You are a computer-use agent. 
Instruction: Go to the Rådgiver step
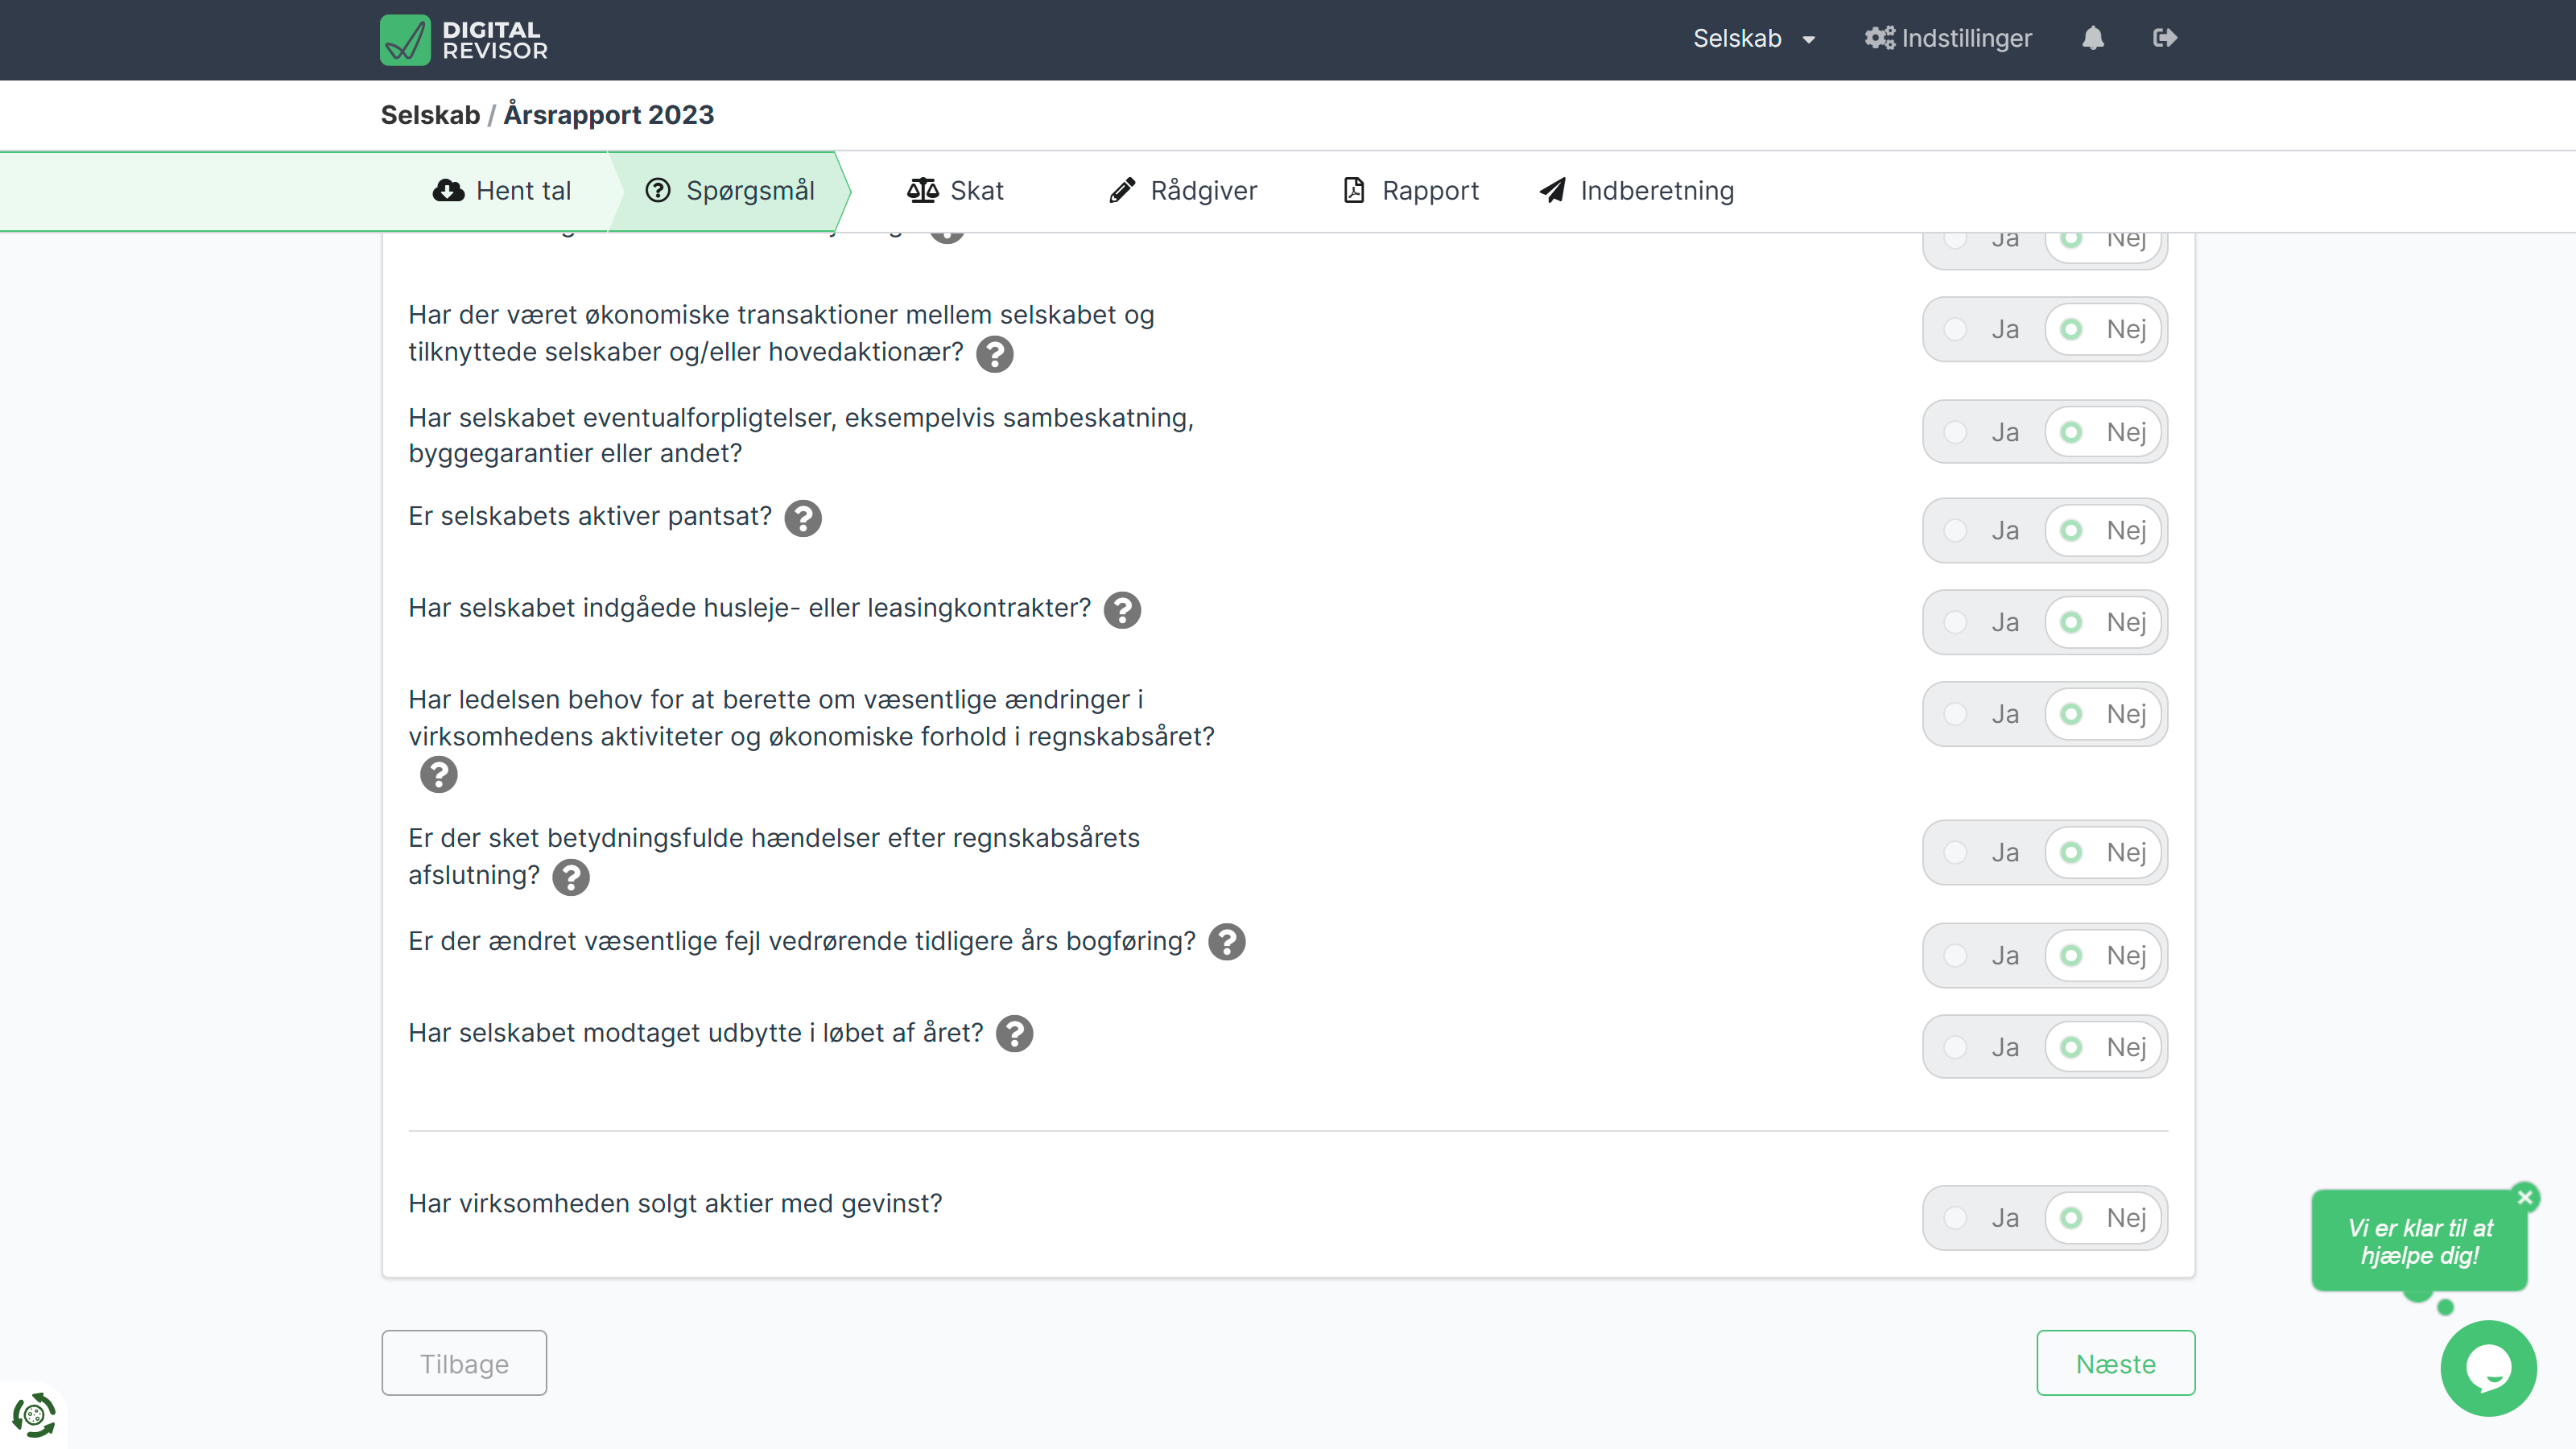coord(1183,190)
